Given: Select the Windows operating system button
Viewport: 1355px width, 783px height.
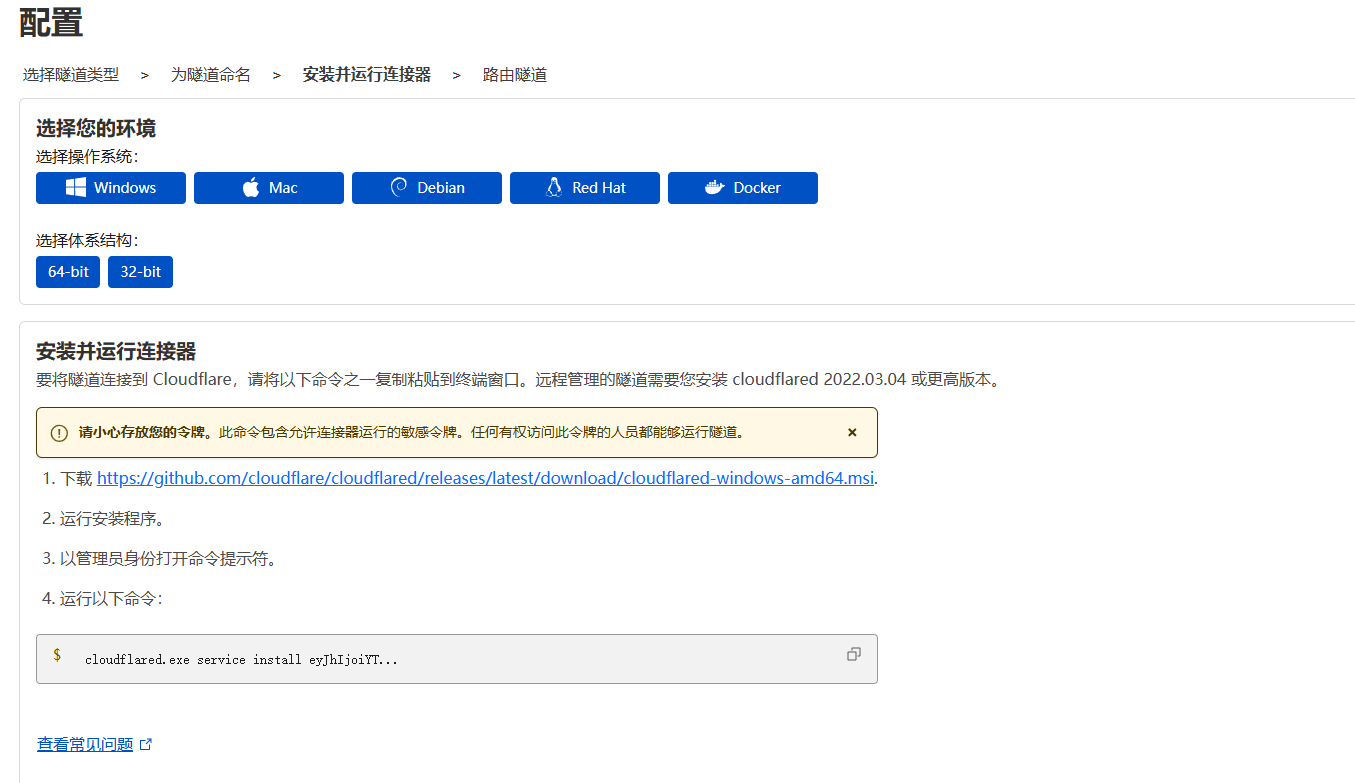Looking at the screenshot, I should coord(111,188).
